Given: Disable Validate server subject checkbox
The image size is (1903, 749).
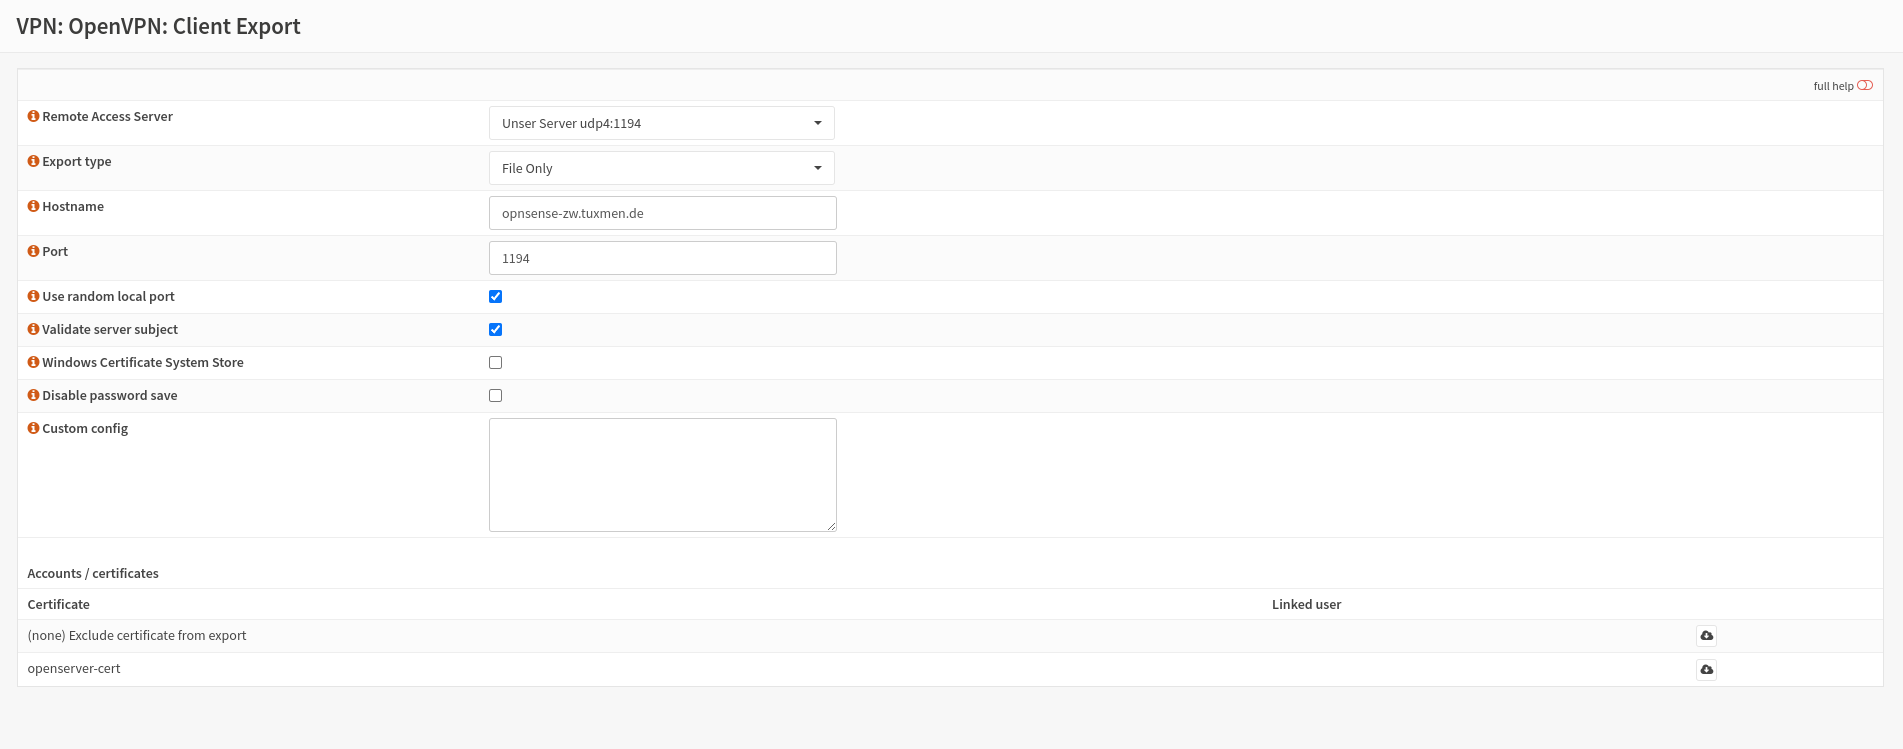Looking at the screenshot, I should [495, 330].
